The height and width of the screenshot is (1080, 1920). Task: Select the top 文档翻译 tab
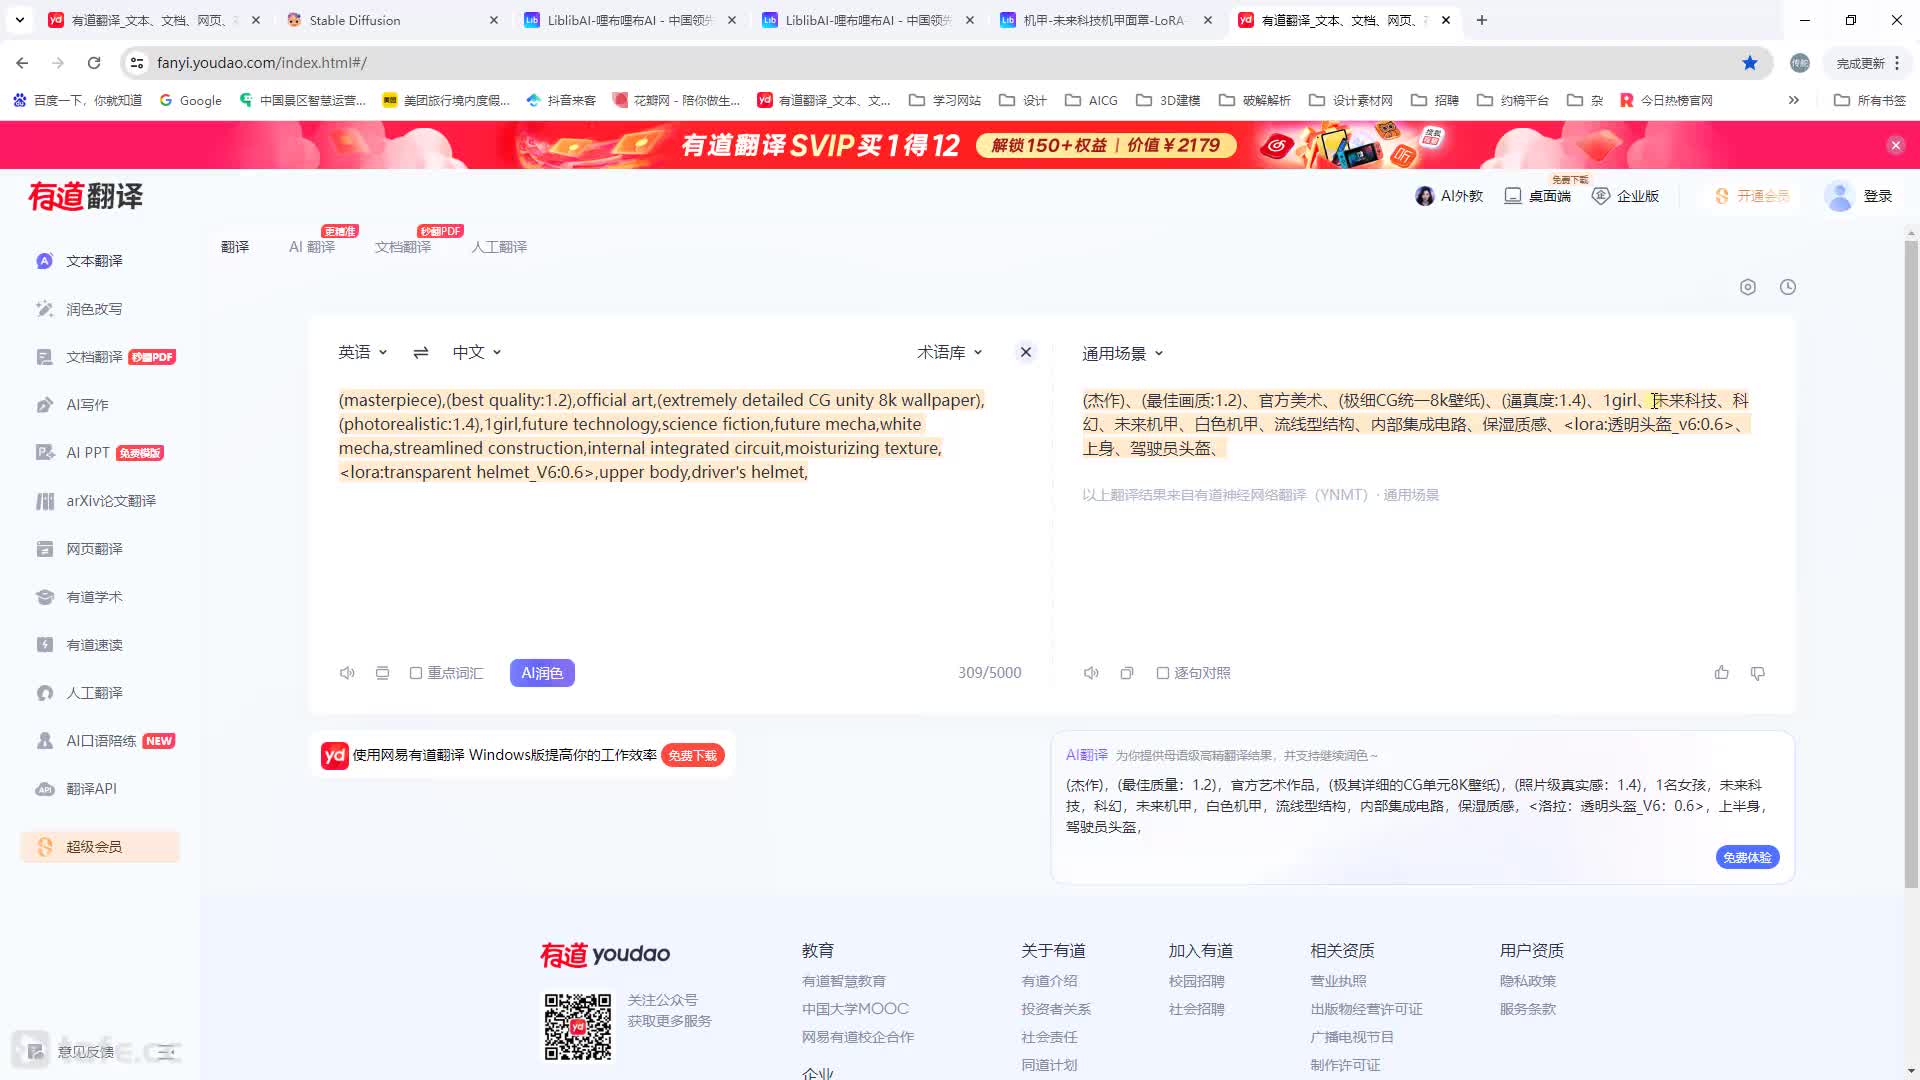pos(403,247)
